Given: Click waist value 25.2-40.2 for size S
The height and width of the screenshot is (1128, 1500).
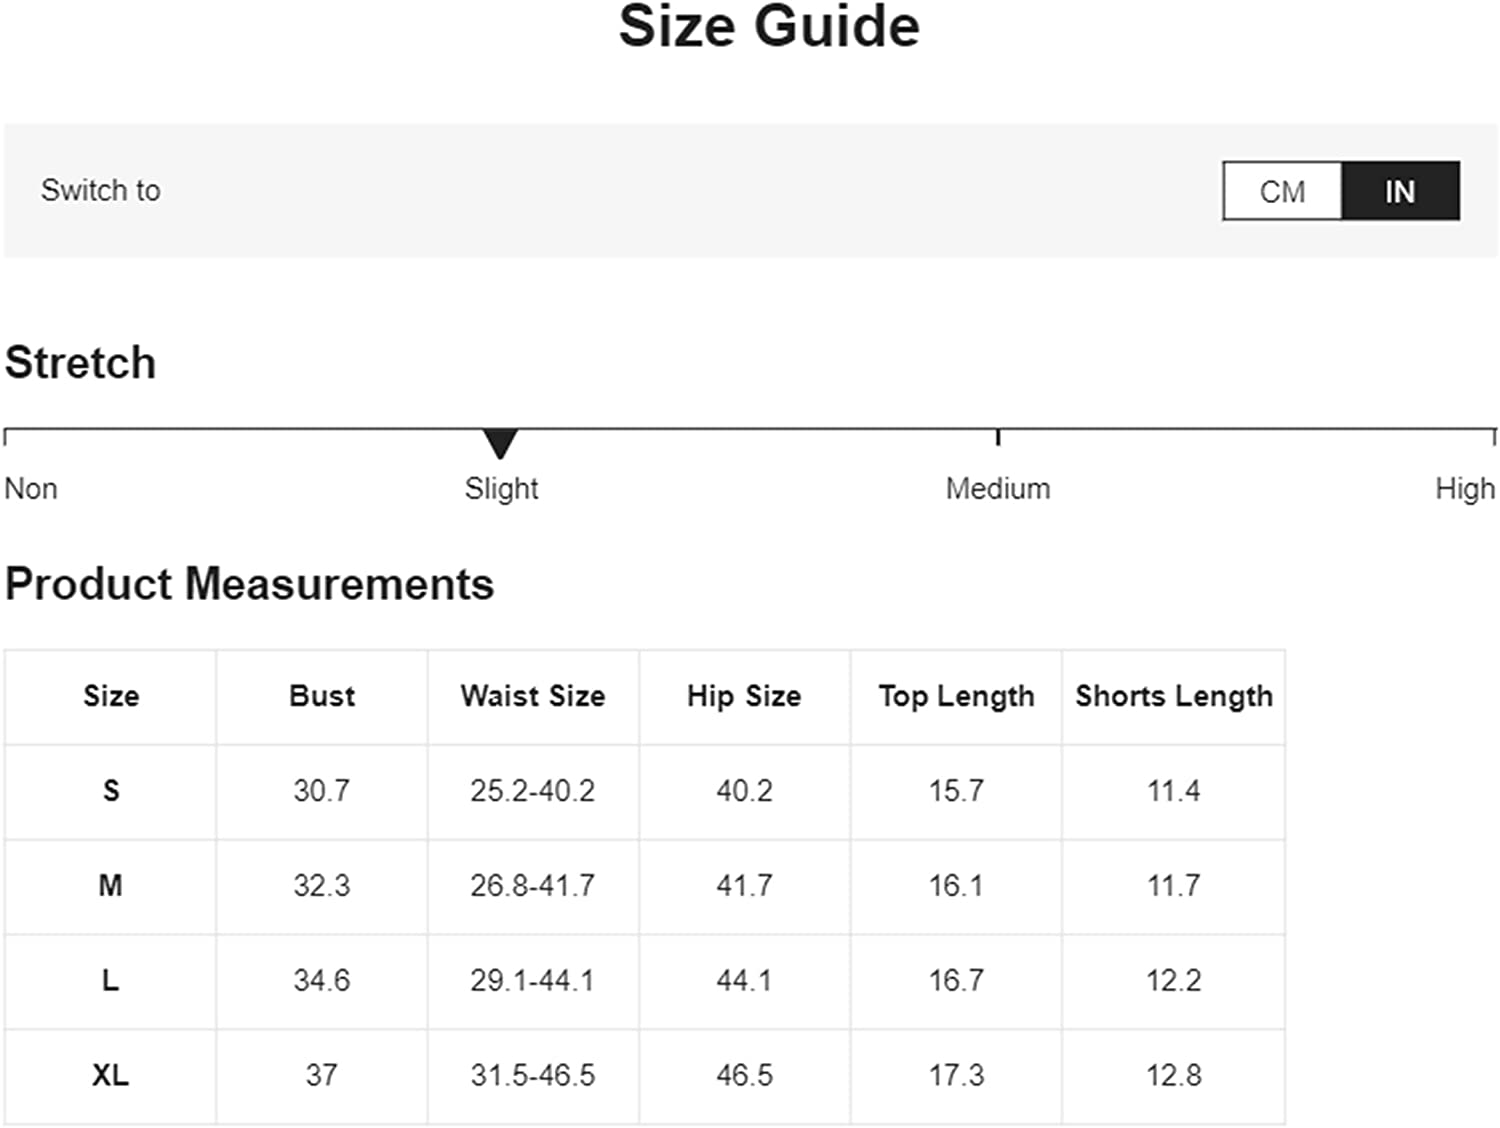Looking at the screenshot, I should point(533,791).
